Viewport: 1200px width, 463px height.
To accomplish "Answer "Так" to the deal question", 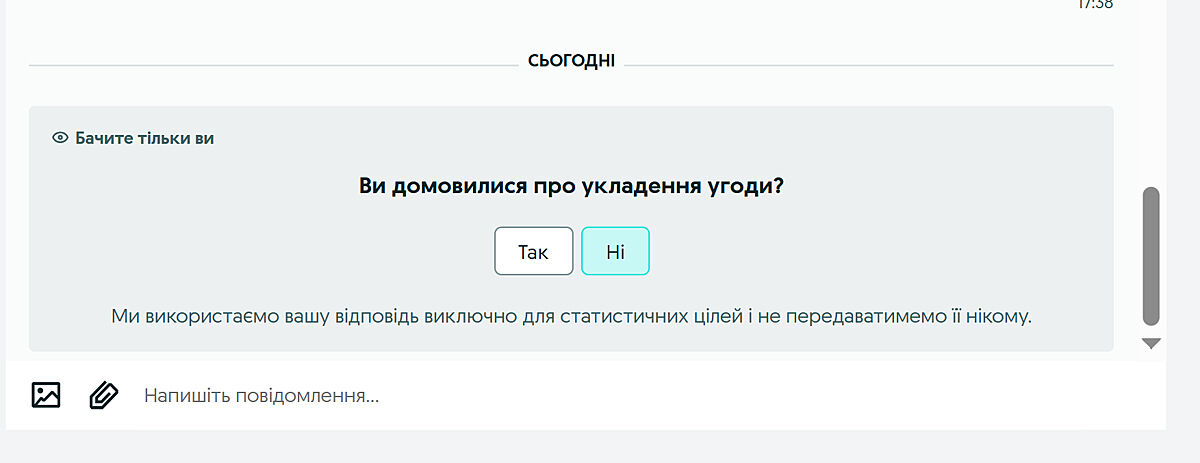I will coord(533,251).
